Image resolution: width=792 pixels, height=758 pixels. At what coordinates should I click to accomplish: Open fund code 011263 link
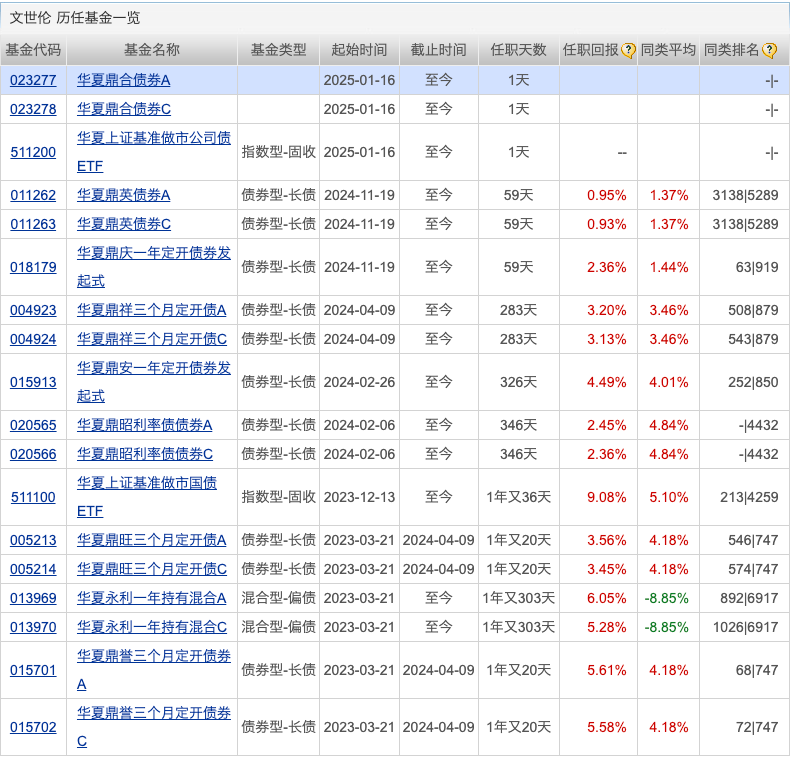coord(33,224)
